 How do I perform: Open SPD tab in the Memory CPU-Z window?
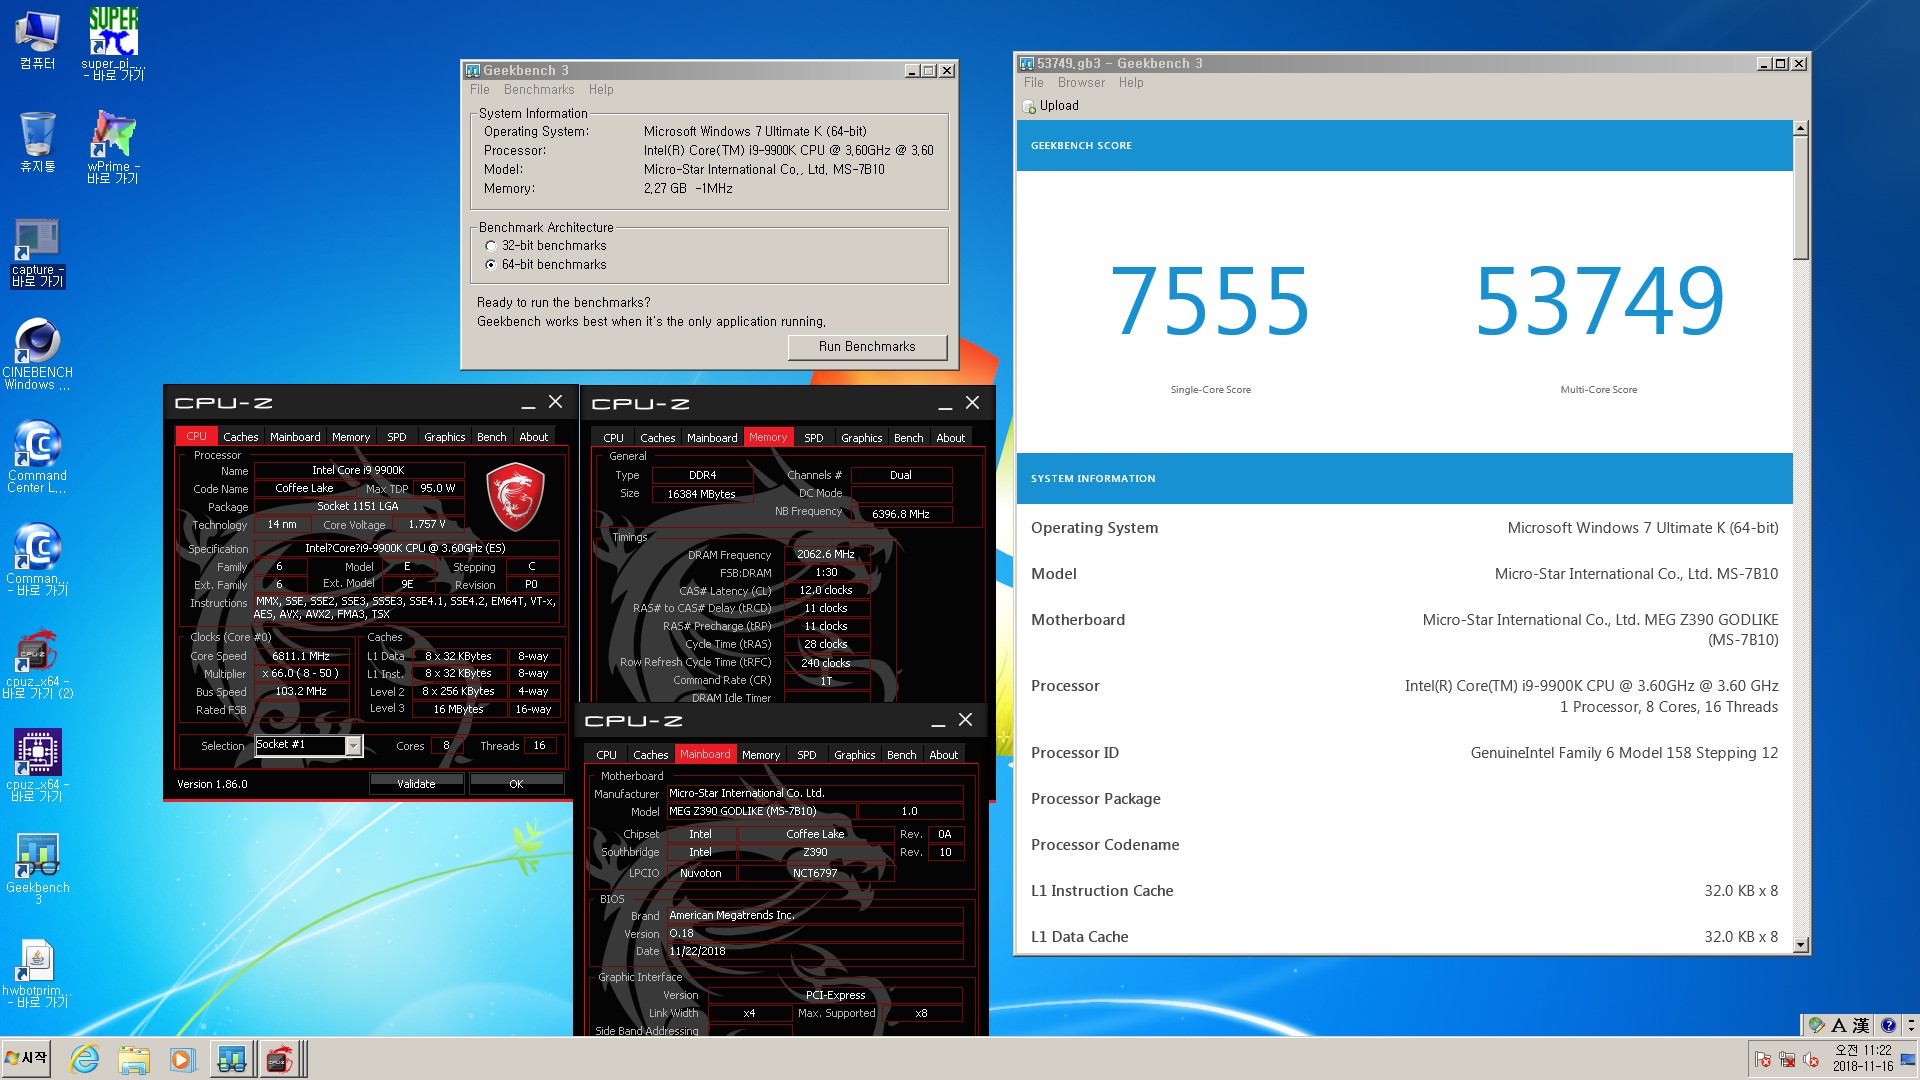(814, 438)
